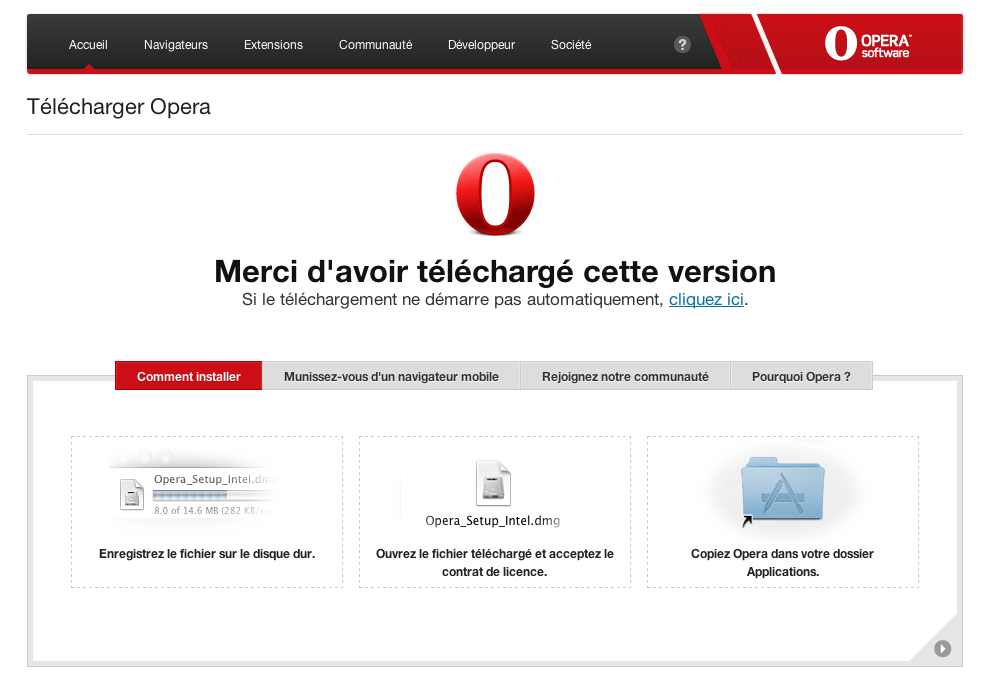Select the Développeur menu item

coord(481,45)
